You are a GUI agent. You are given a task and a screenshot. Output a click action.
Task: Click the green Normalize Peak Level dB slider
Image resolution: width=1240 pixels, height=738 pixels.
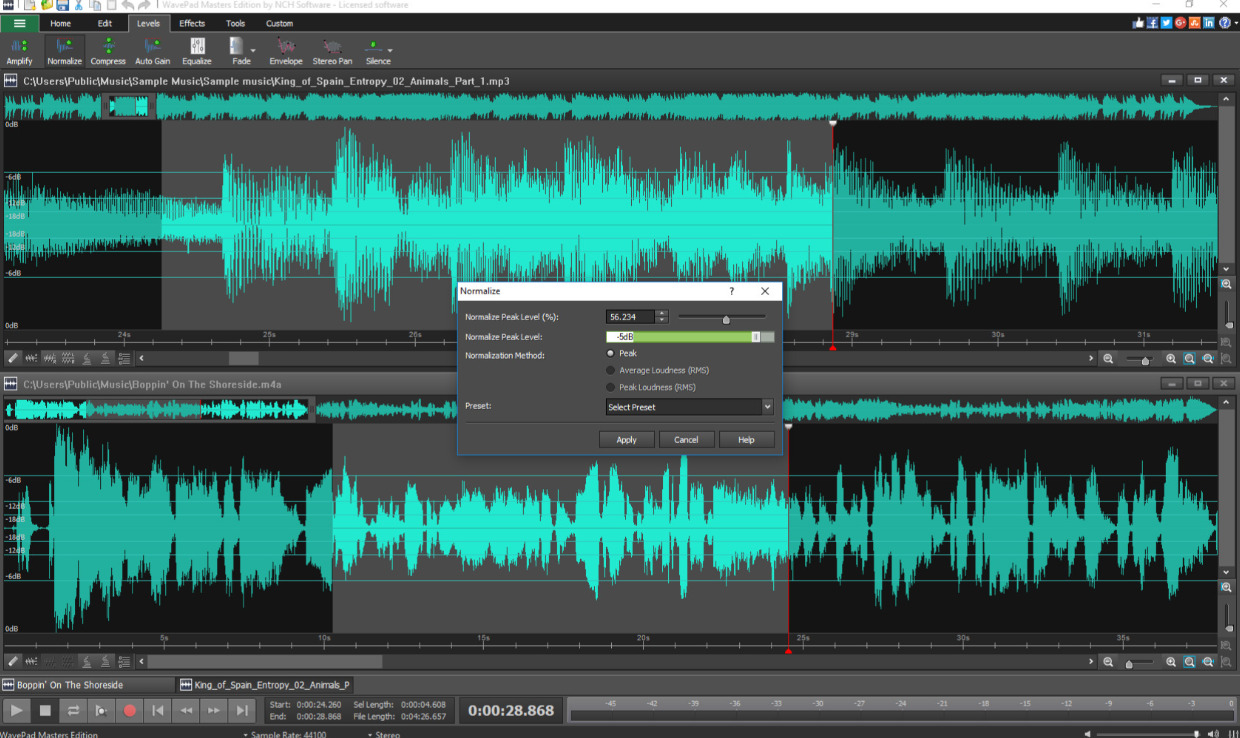[690, 337]
